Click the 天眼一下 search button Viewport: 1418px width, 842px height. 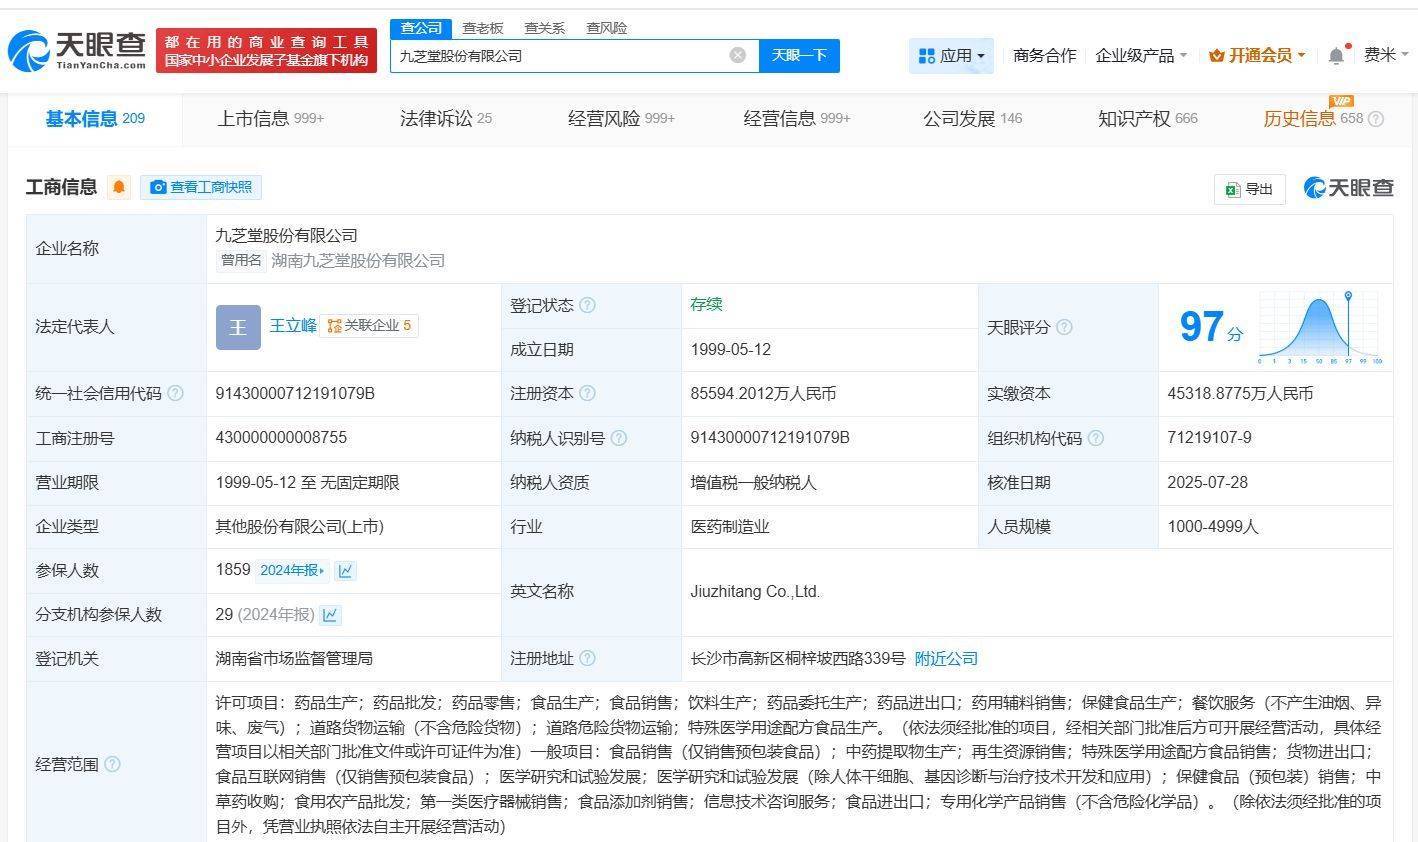click(x=799, y=55)
